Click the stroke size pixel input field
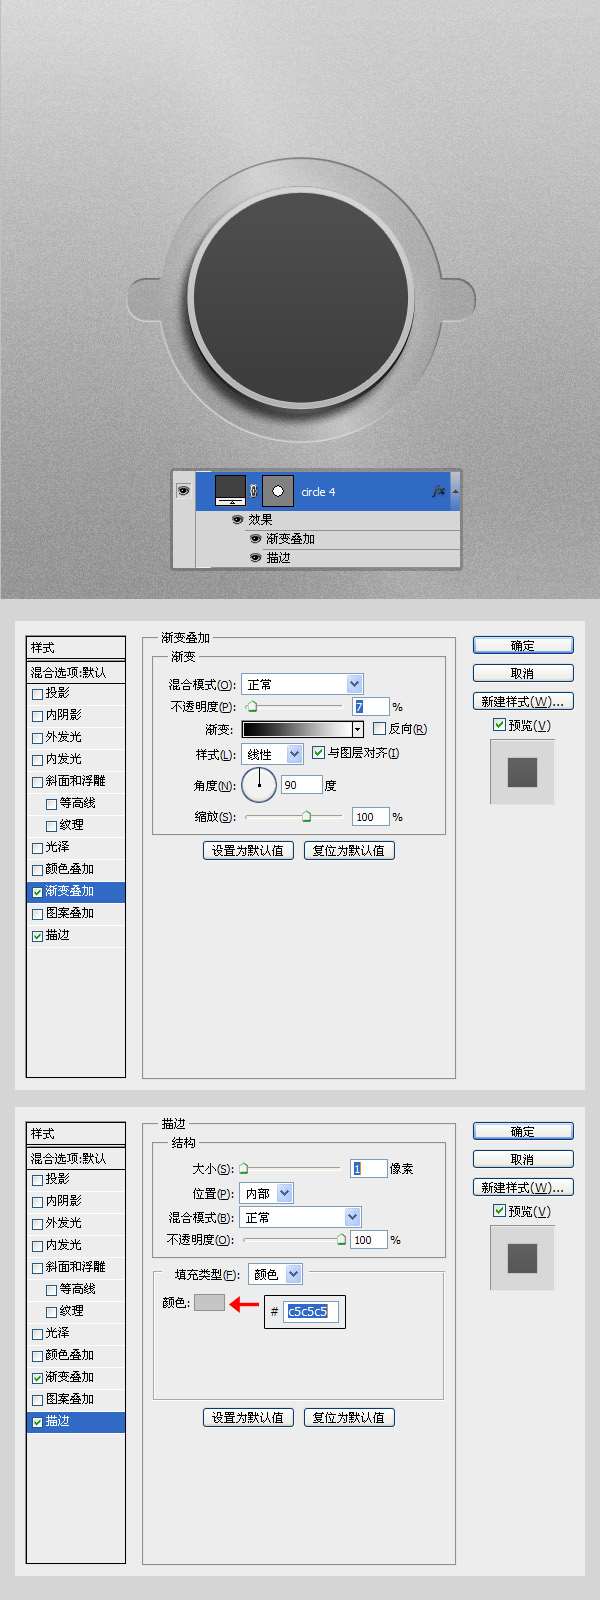Screen dimensions: 600x1600 coord(368,1168)
